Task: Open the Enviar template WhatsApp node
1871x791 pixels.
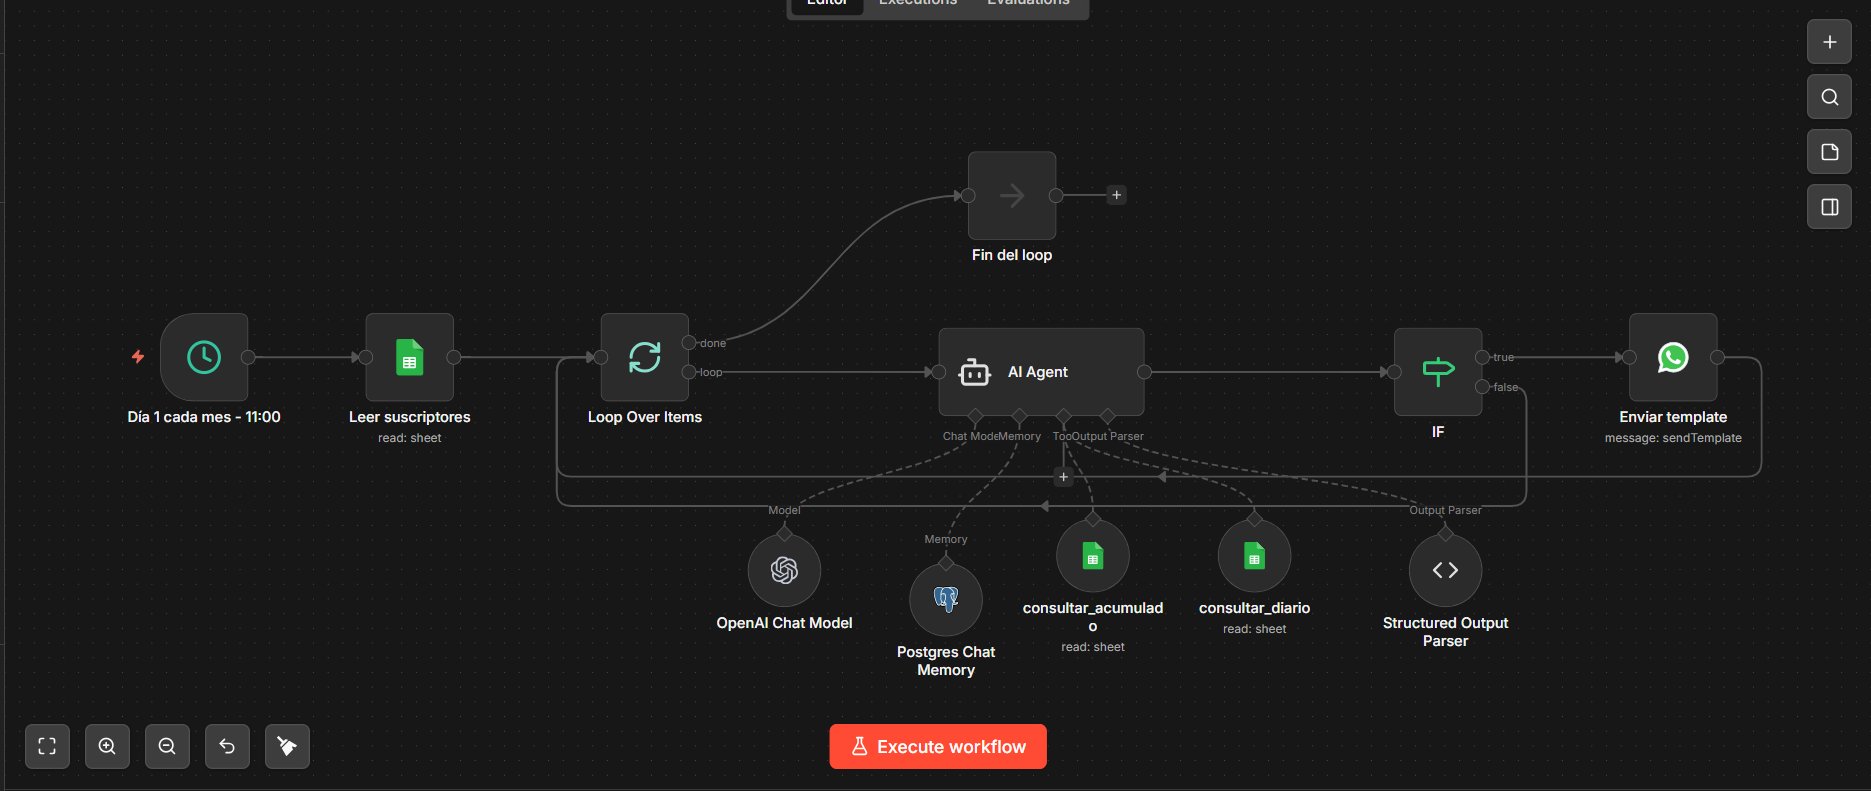Action: coord(1673,357)
